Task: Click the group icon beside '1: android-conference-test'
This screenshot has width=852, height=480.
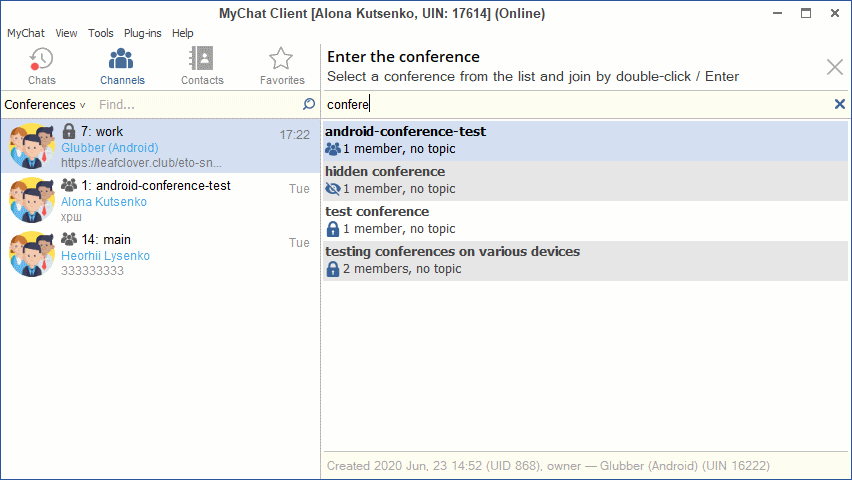Action: (69, 185)
